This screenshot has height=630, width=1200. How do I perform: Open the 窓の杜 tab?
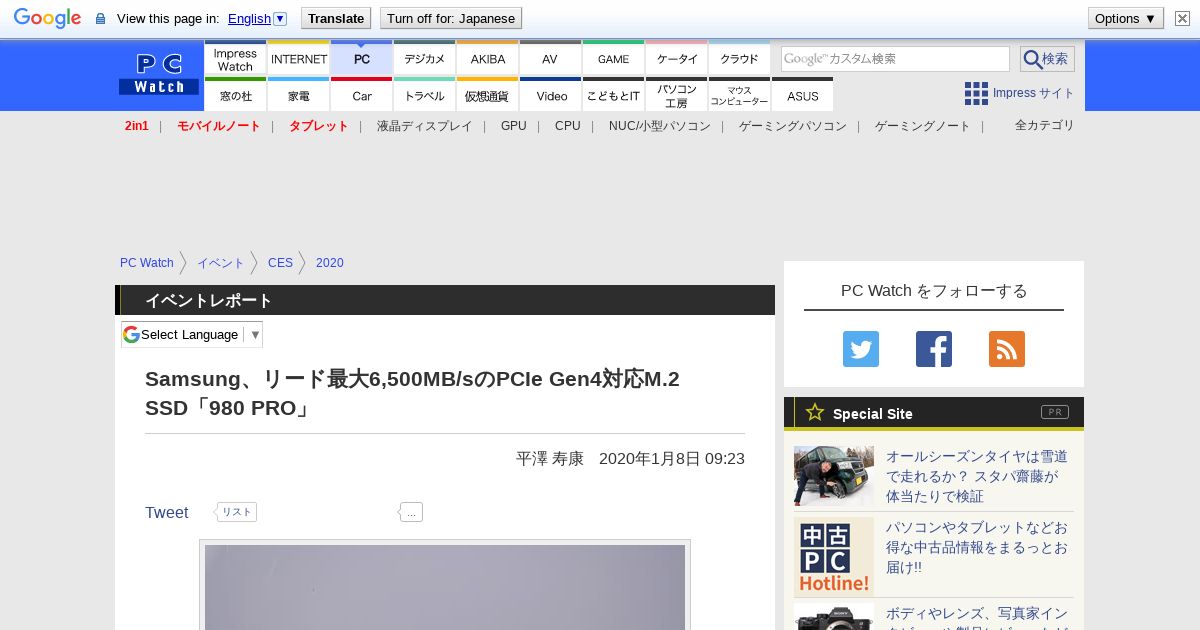235,95
